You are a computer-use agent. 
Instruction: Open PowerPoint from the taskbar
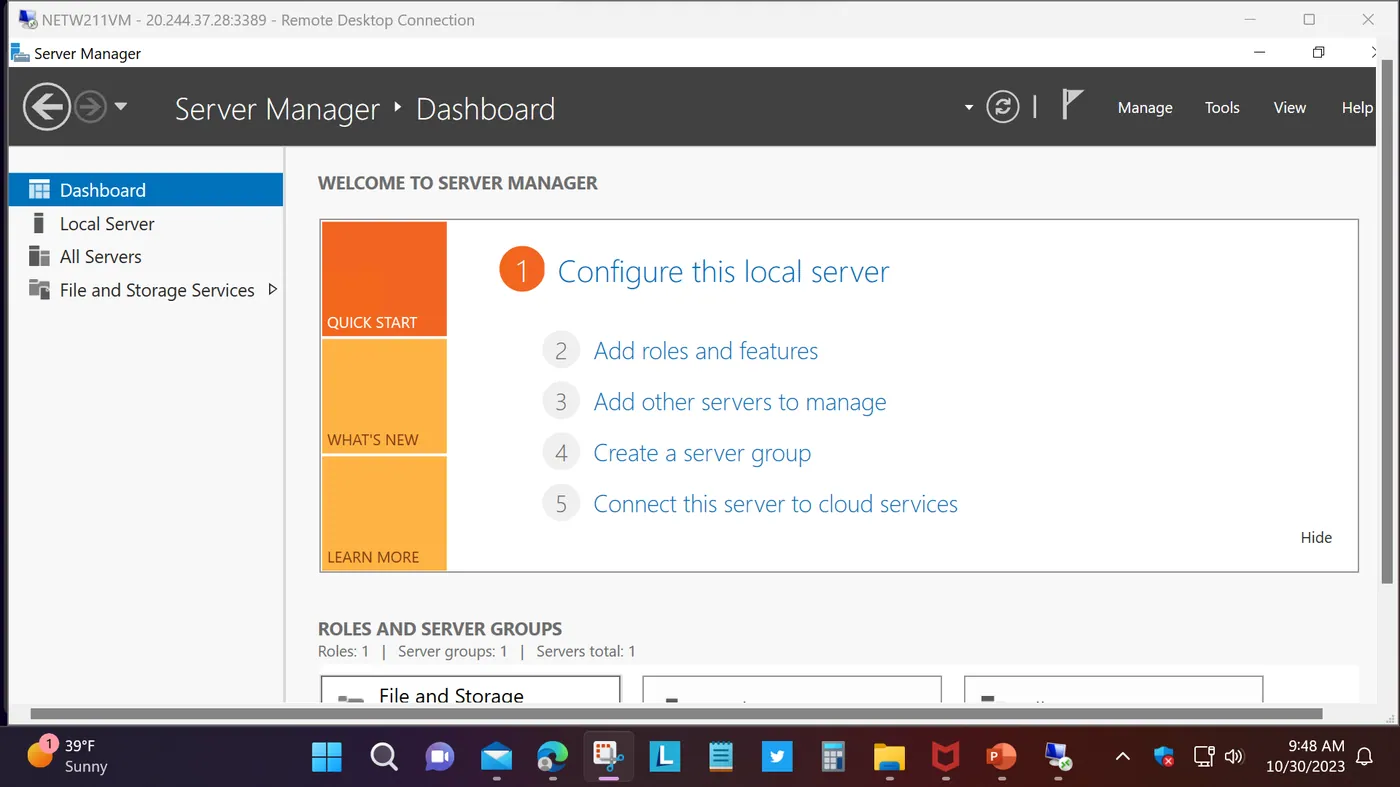[x=1001, y=757]
